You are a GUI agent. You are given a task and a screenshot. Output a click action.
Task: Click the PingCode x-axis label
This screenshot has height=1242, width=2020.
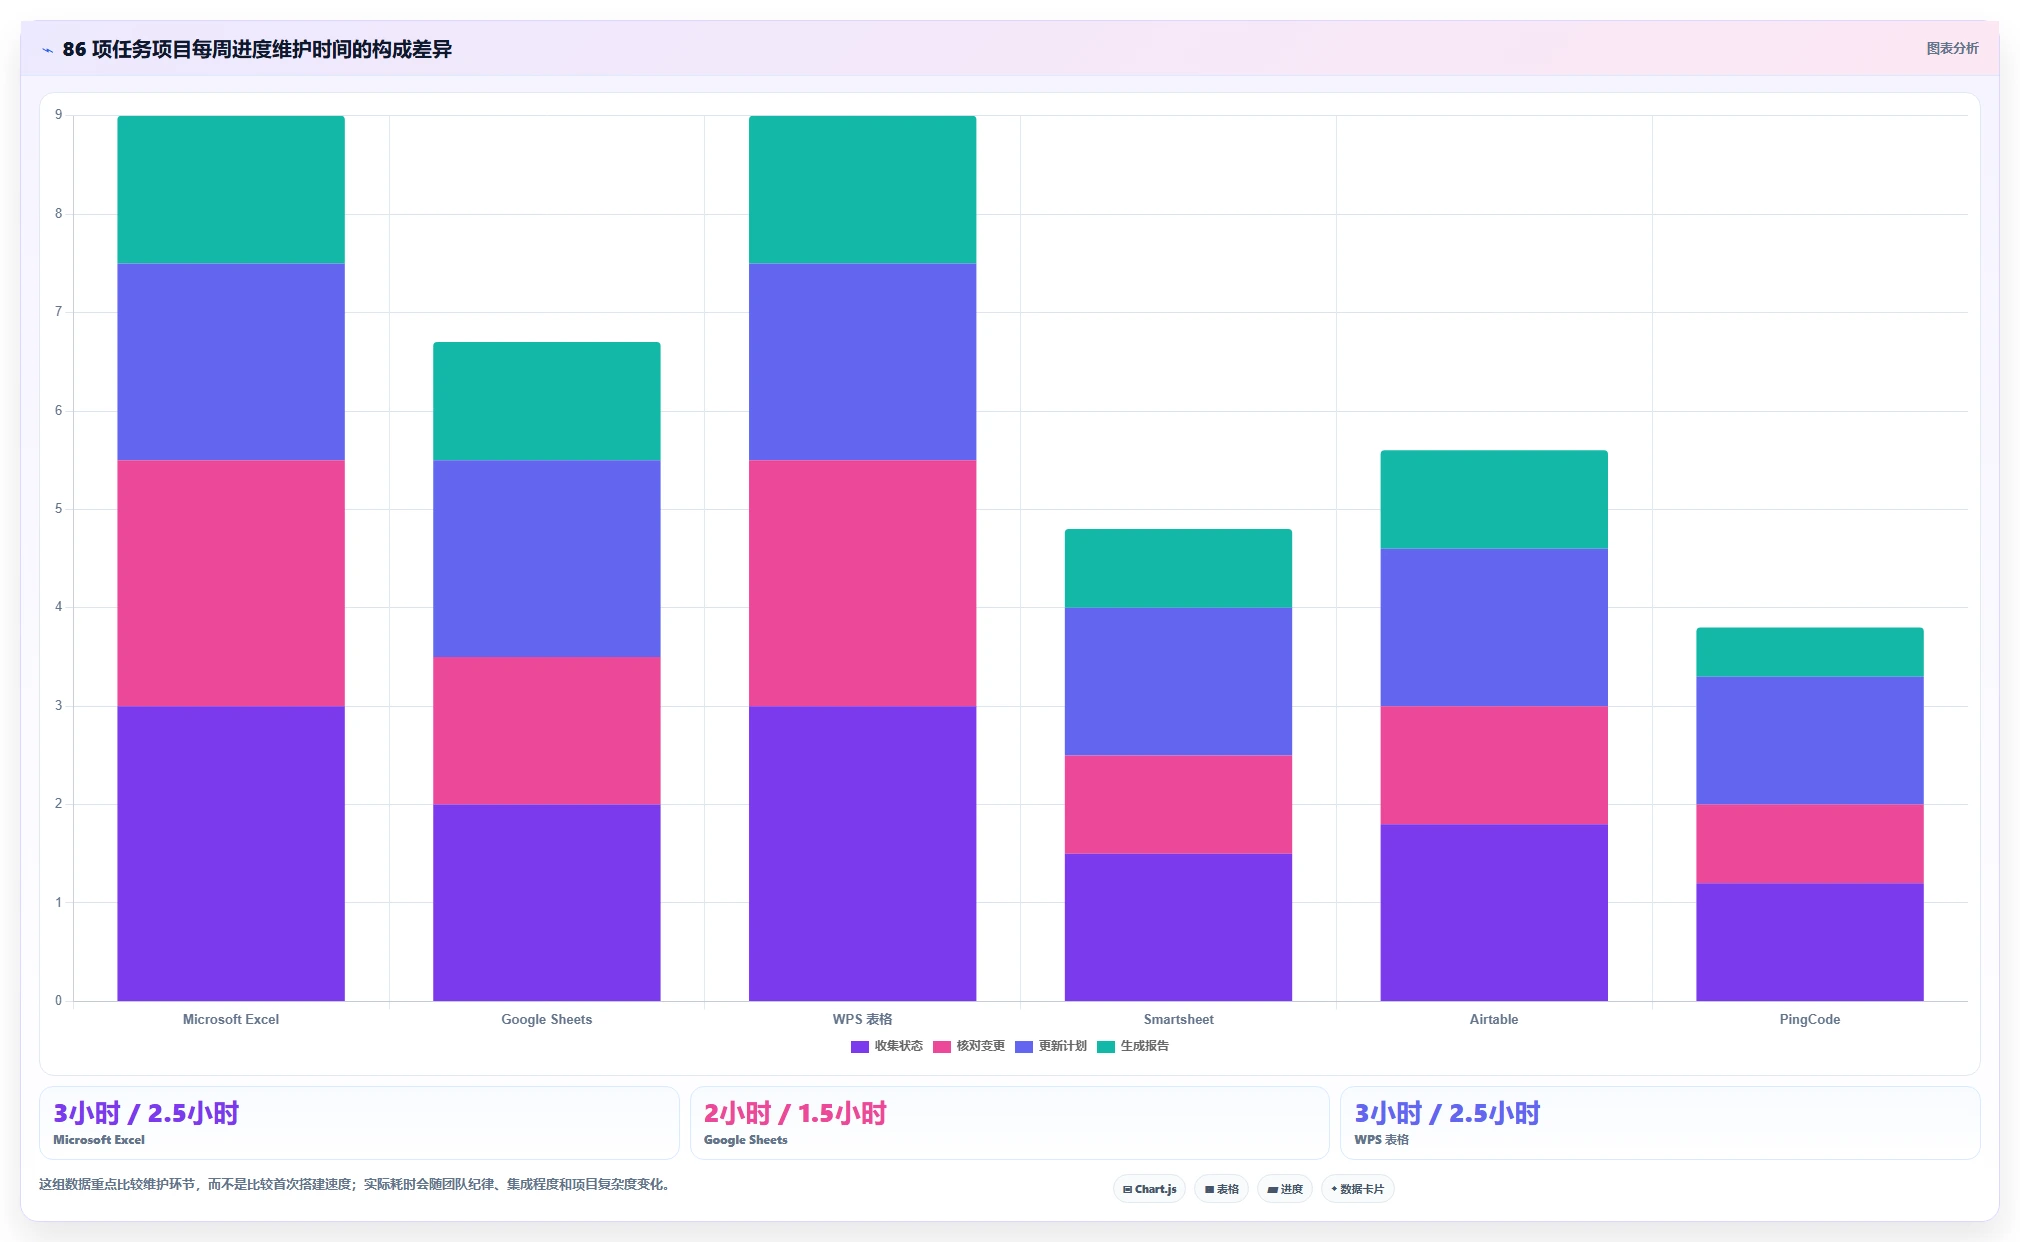coord(1810,1020)
